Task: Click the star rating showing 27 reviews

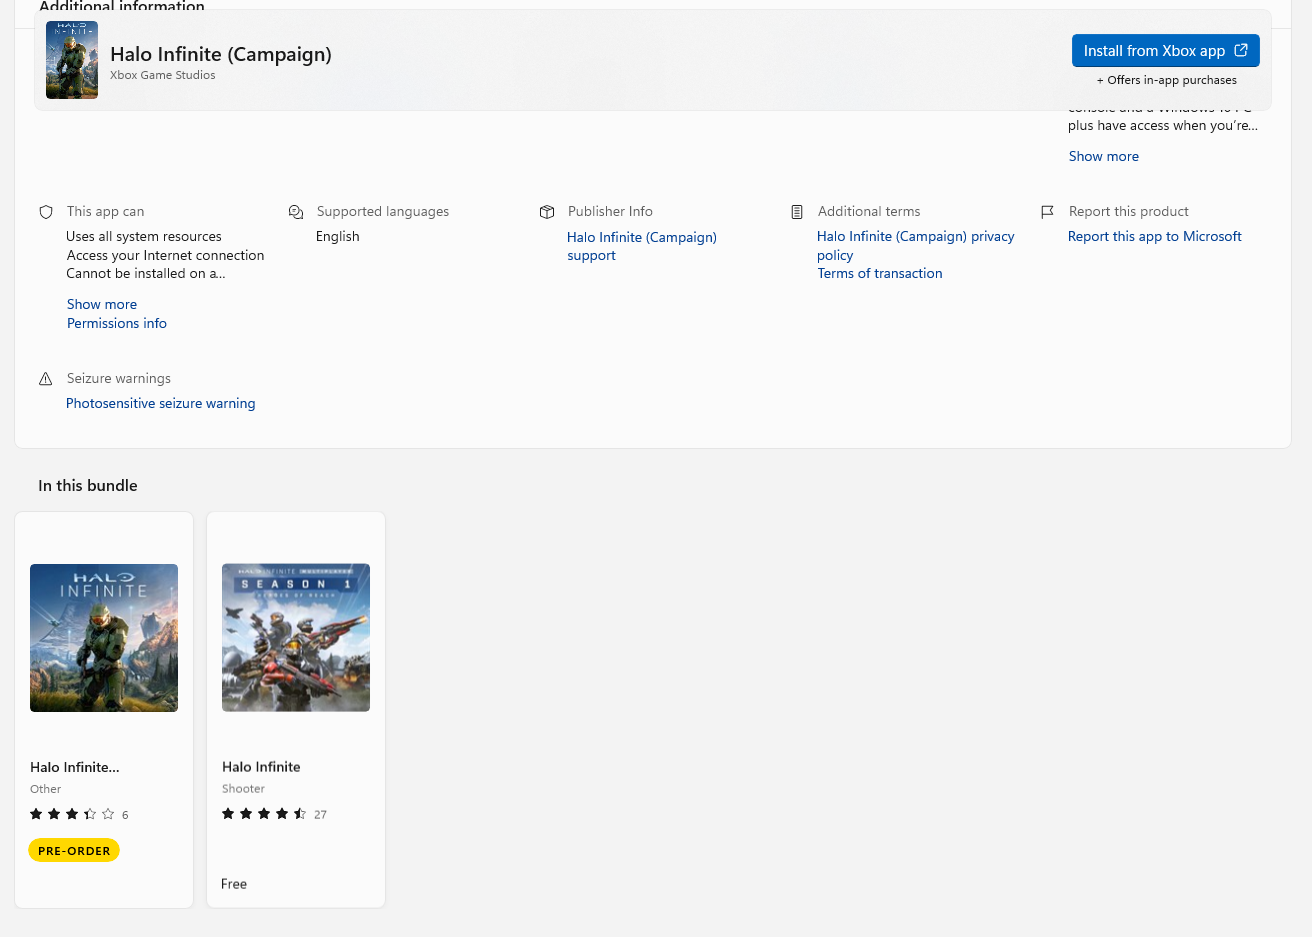Action: (x=274, y=814)
